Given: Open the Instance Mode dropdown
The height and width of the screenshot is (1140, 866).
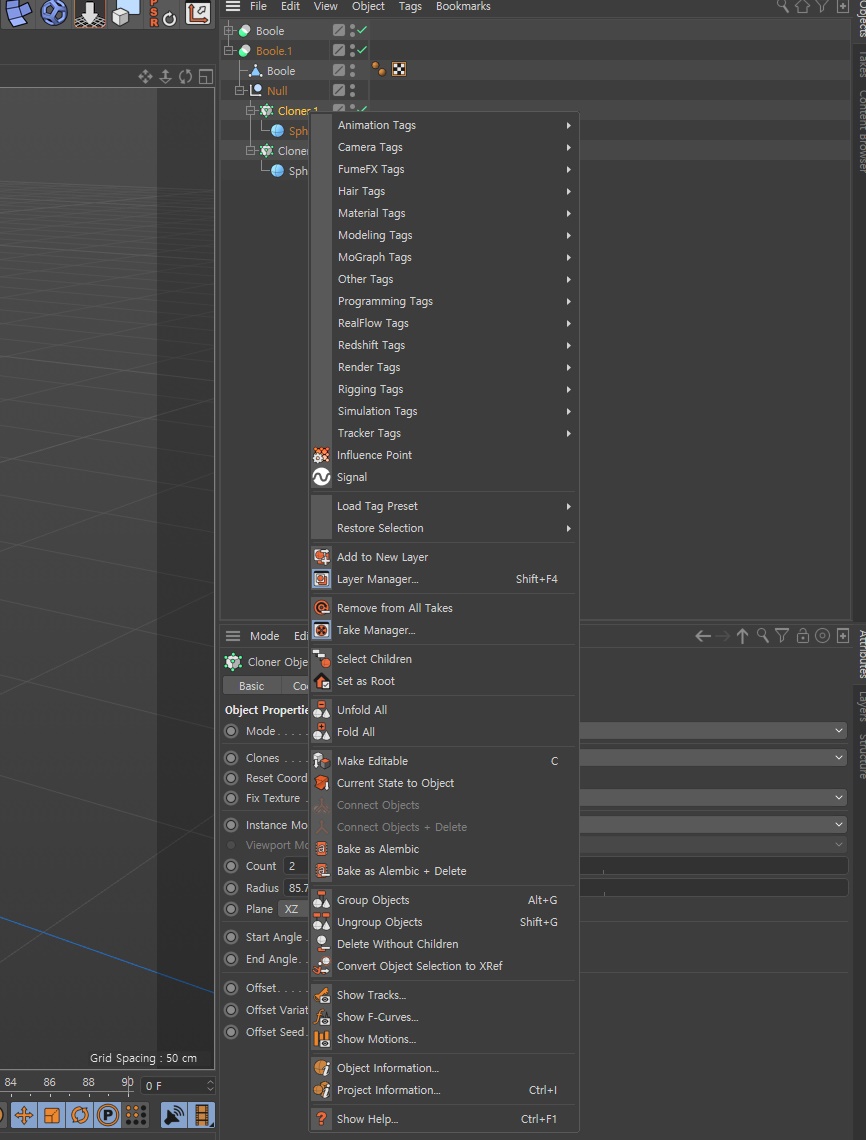Looking at the screenshot, I should 713,824.
